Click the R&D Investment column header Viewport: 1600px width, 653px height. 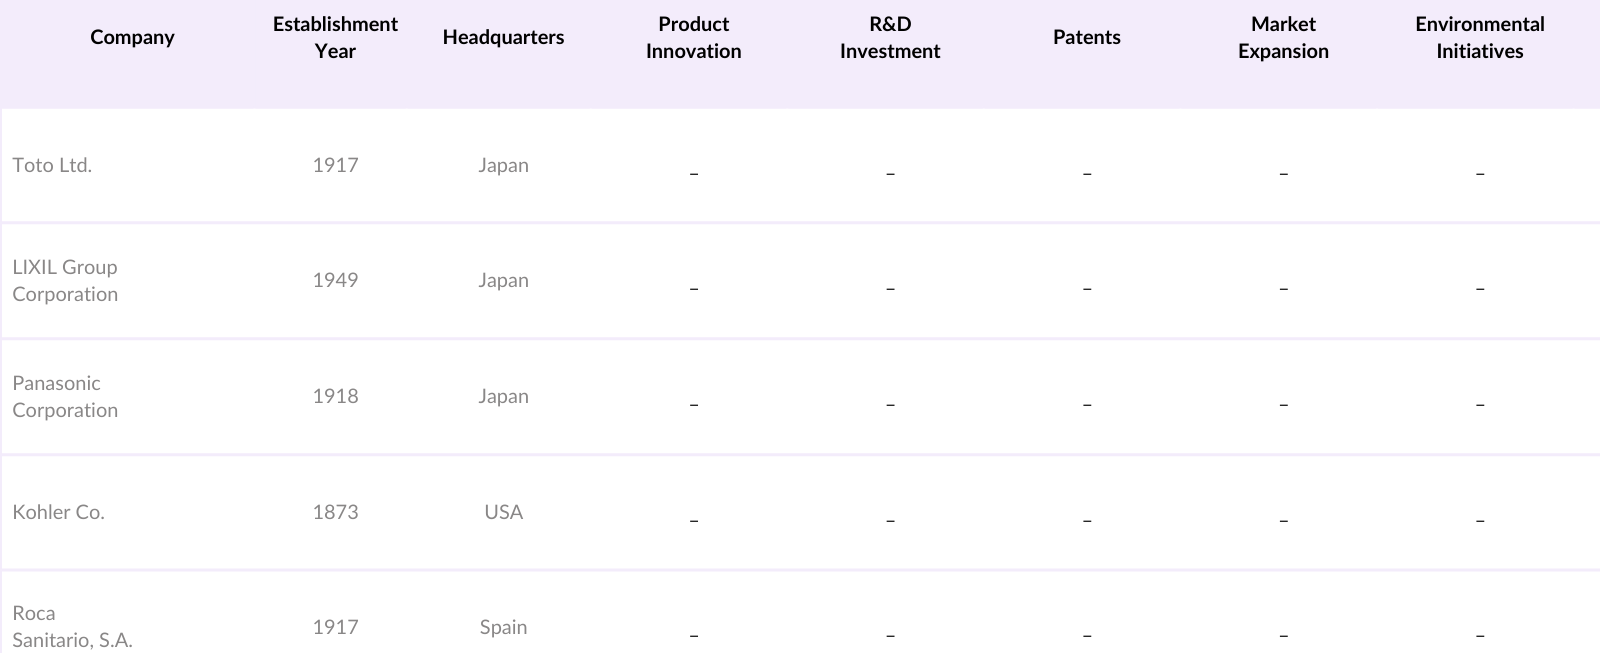tap(890, 37)
